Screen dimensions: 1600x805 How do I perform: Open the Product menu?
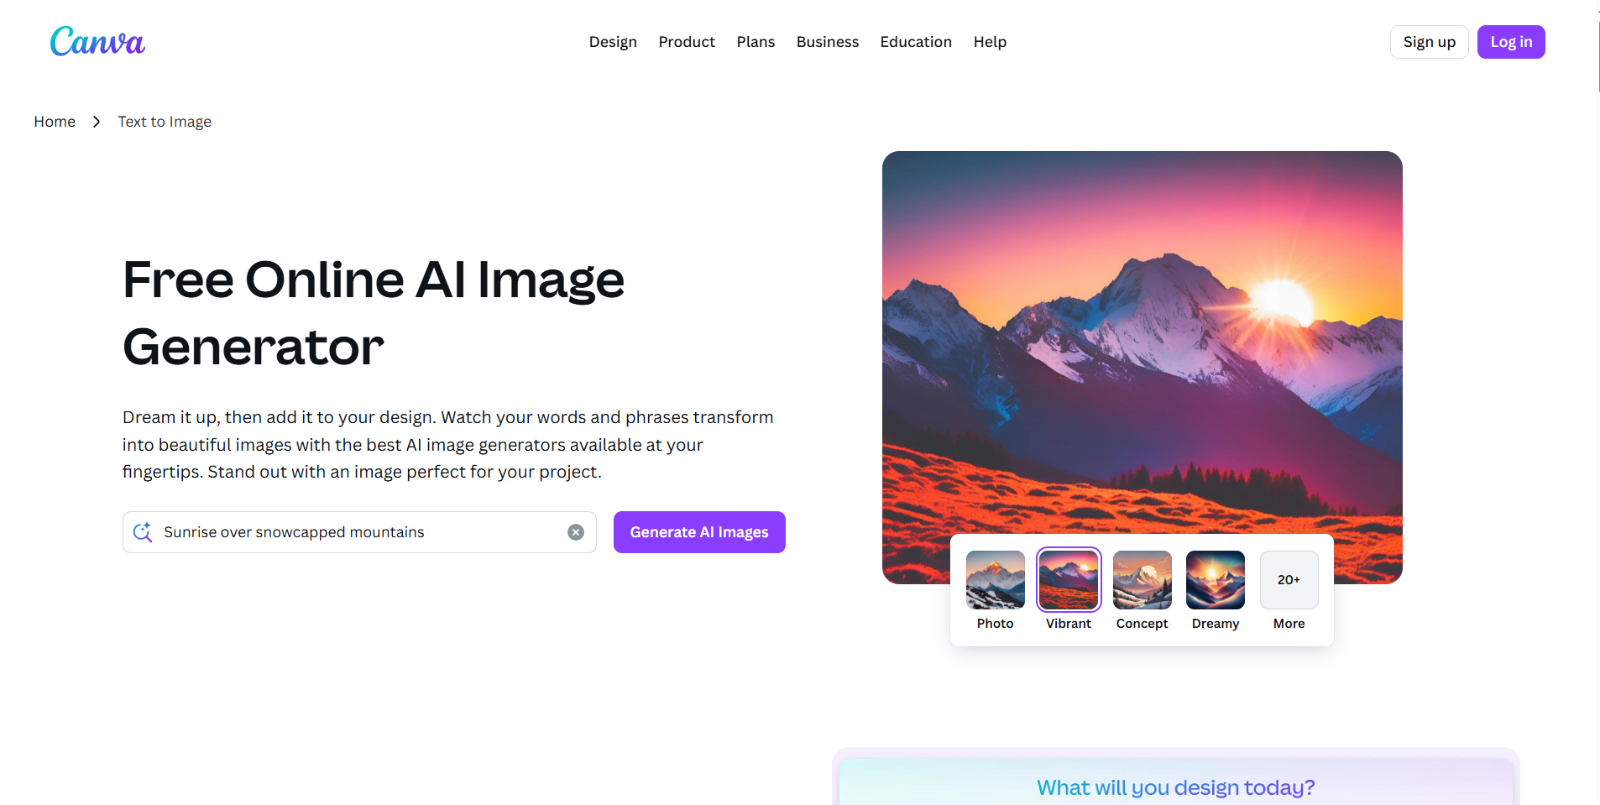[x=687, y=42]
